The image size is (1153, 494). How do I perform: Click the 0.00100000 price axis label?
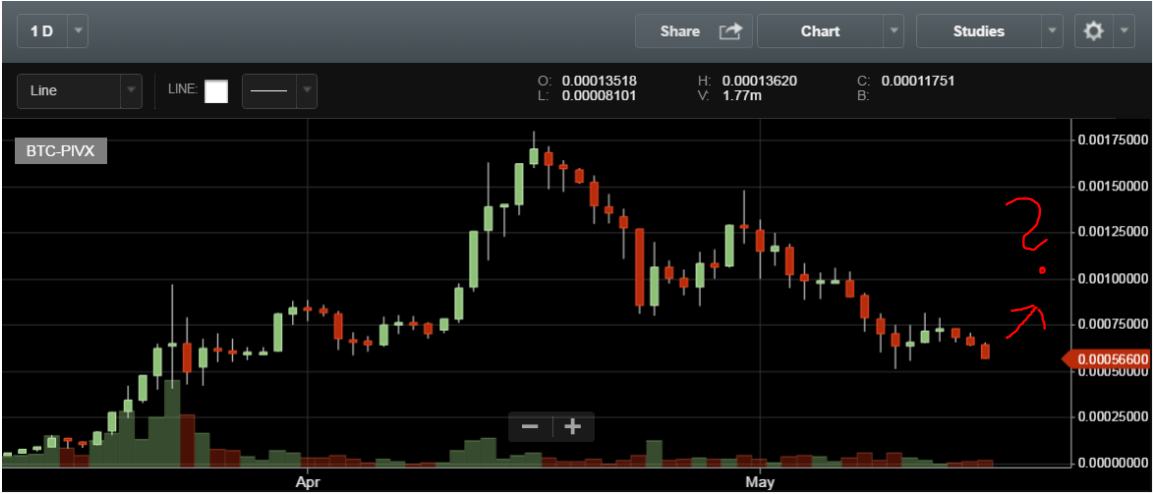tap(1112, 279)
